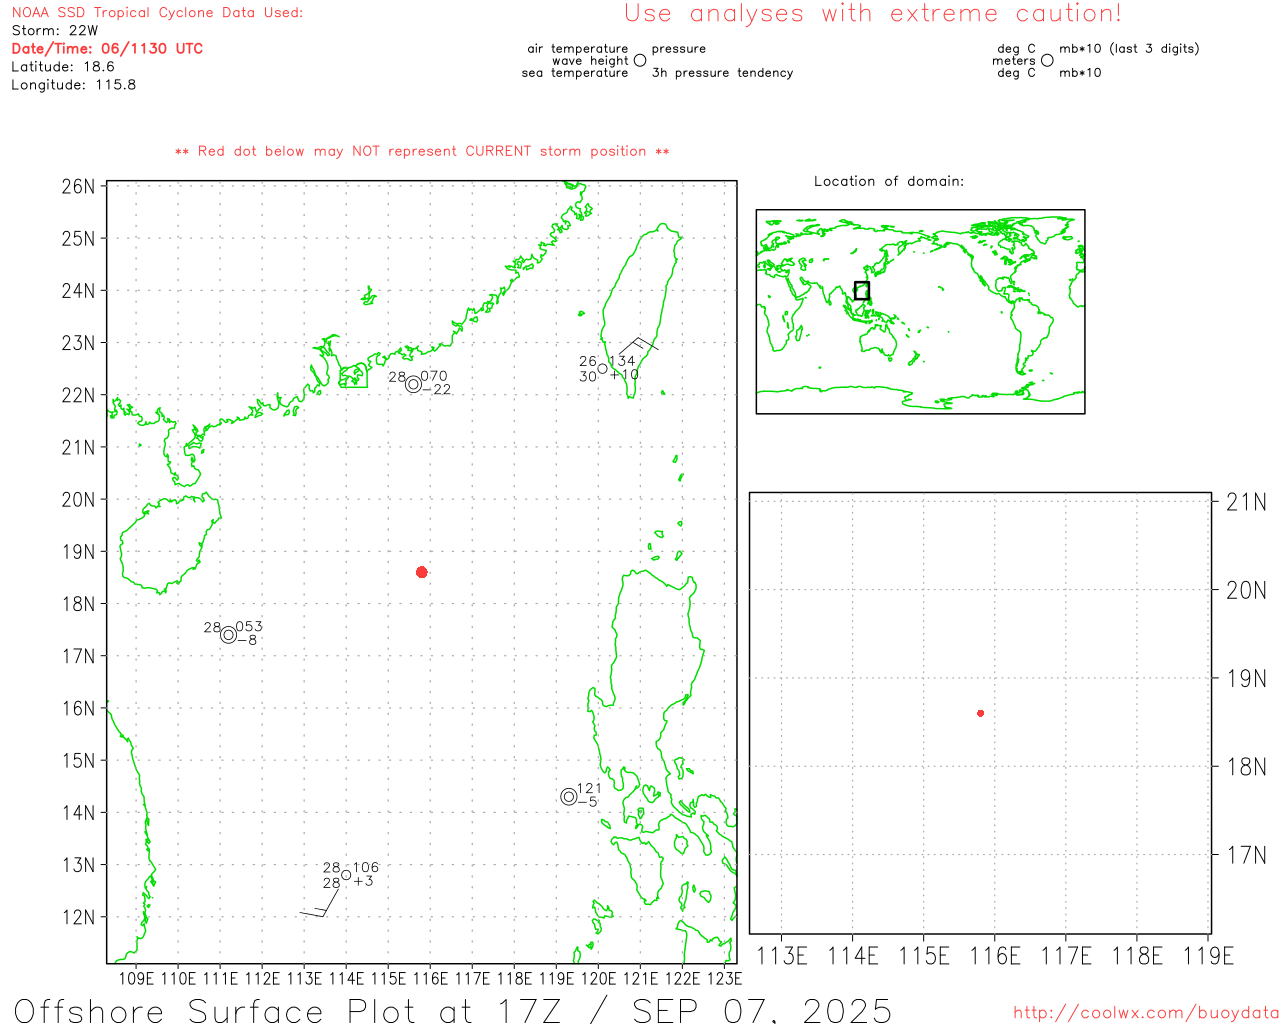Viewport: 1280px width, 1024px height.
Task: Click the '-8' pressure tendency value
Action: [x=247, y=640]
